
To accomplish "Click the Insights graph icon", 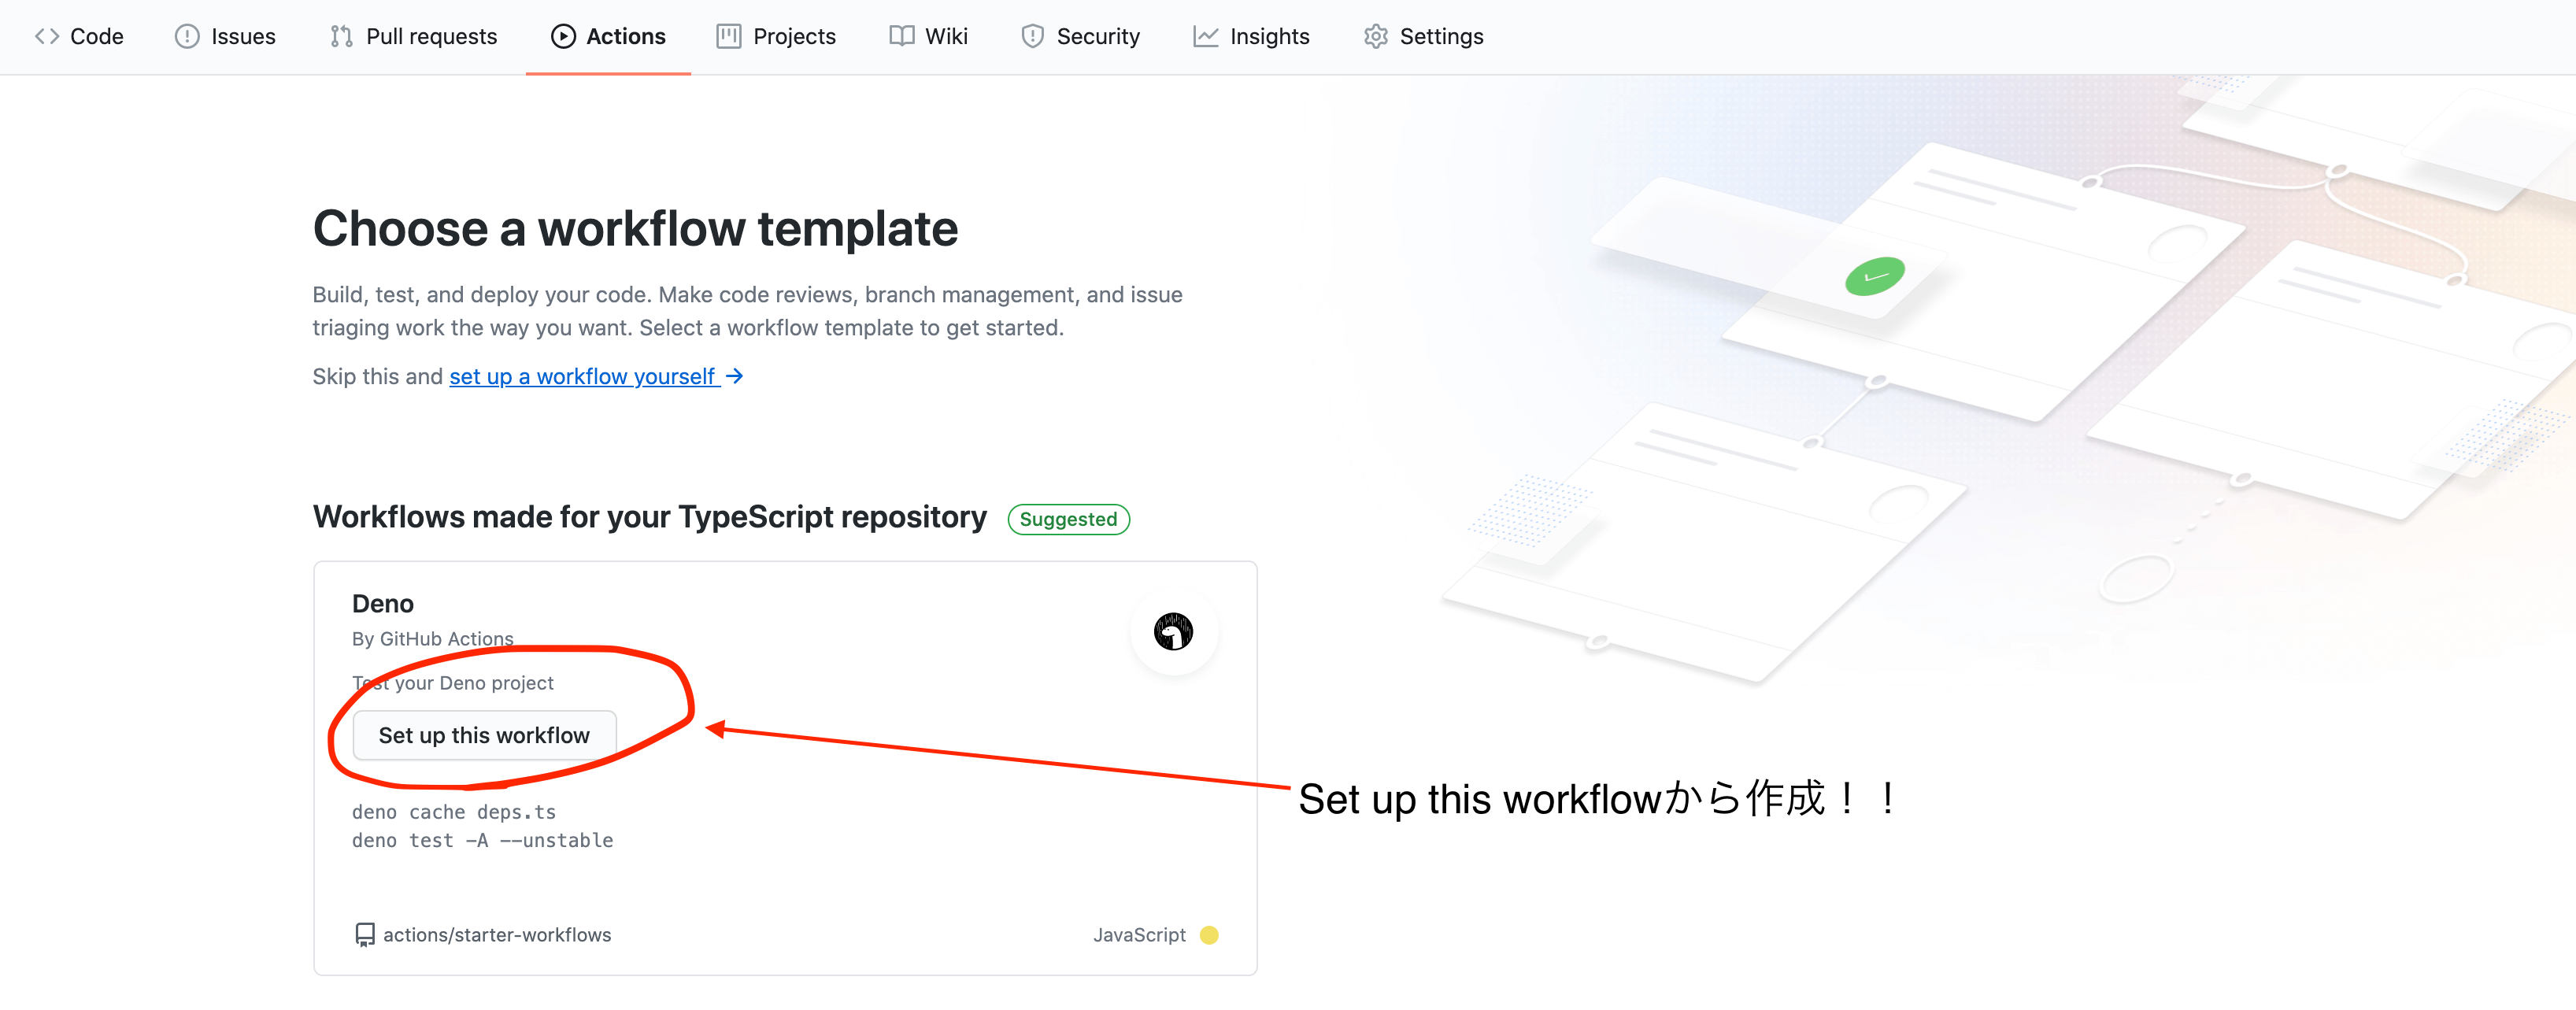I will [x=1205, y=37].
